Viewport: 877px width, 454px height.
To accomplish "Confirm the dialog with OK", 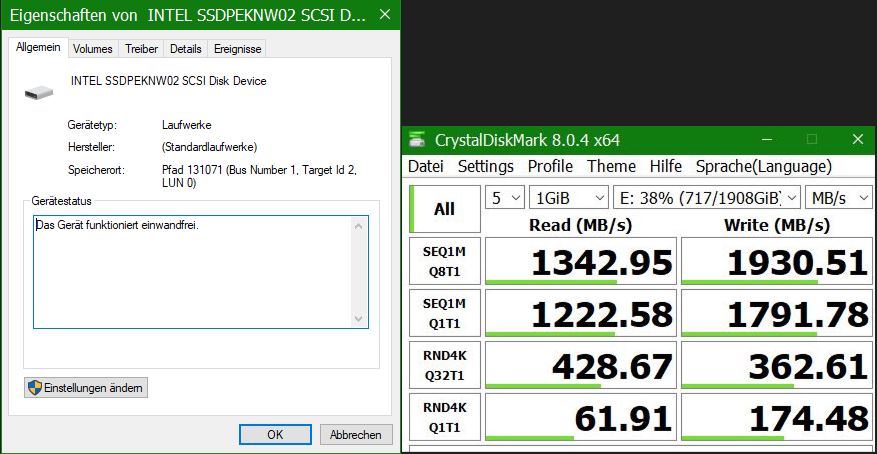I will (x=275, y=434).
